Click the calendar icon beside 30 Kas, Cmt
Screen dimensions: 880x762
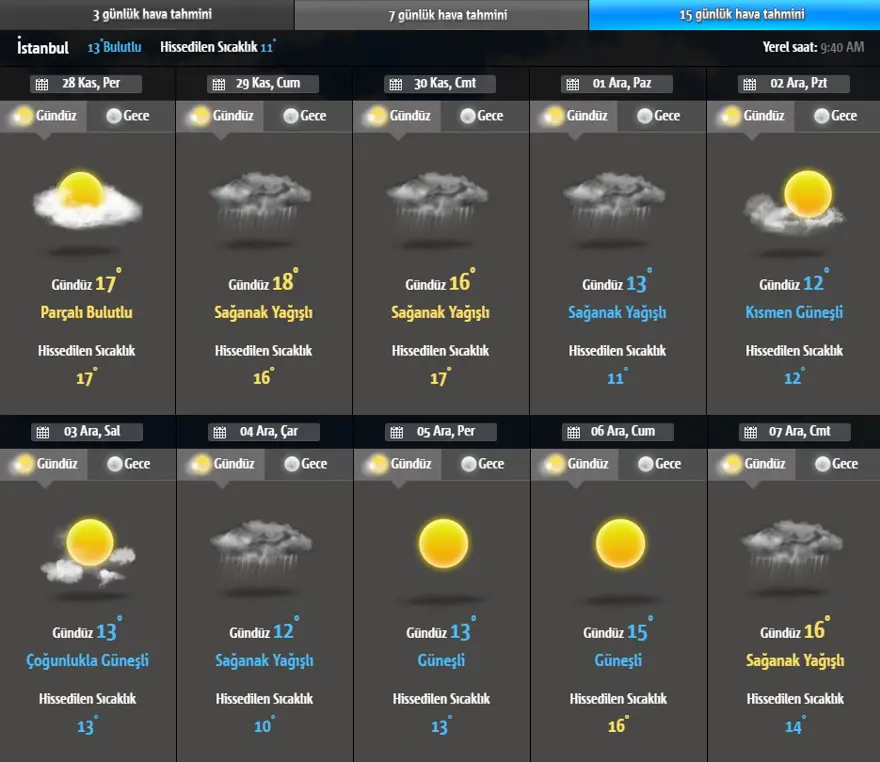coord(395,84)
